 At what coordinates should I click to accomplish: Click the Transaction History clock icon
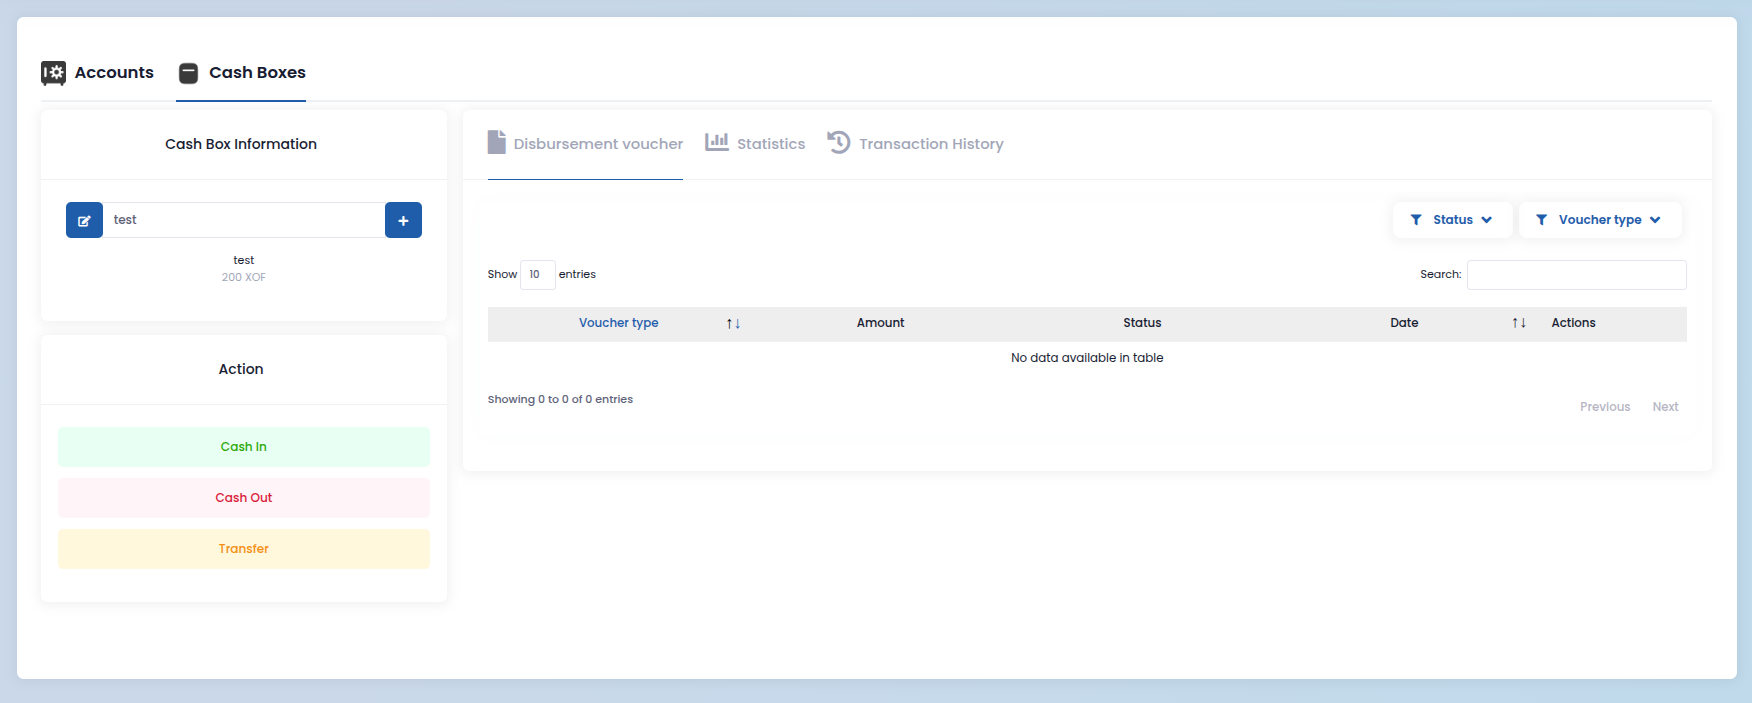coord(839,142)
